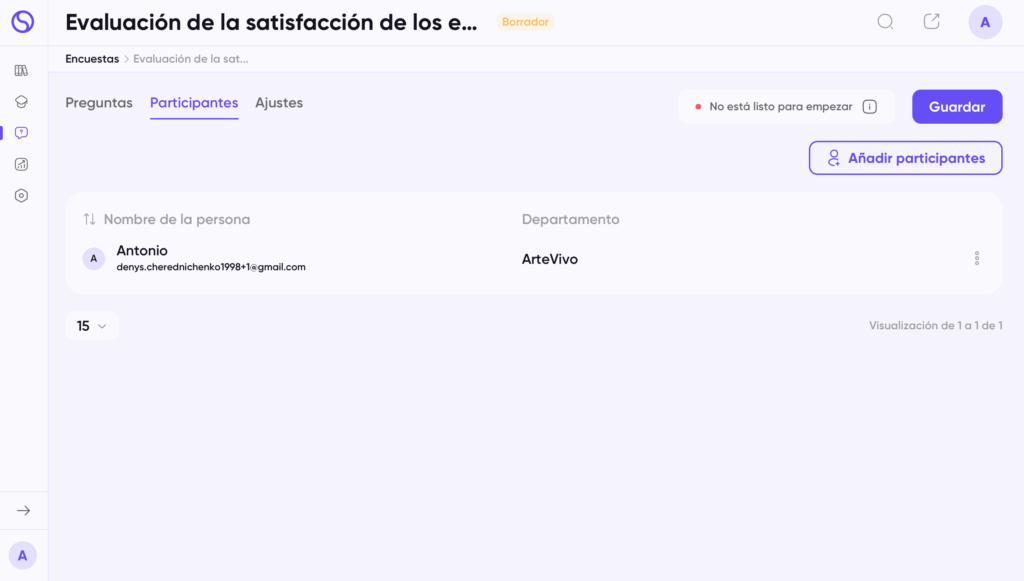Click the Guardar button
Image resolution: width=1024 pixels, height=581 pixels.
click(956, 107)
